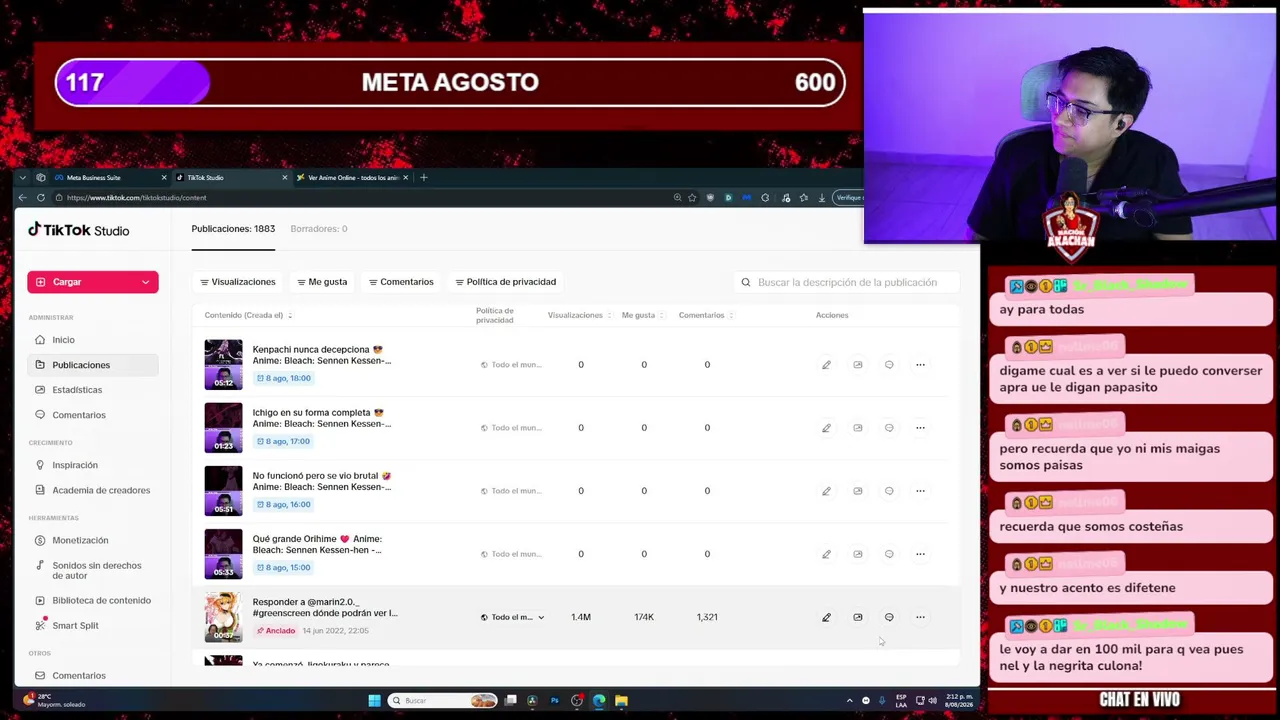Sort by Me gusta column header
Screen dimensions: 1280x720
(x=641, y=315)
